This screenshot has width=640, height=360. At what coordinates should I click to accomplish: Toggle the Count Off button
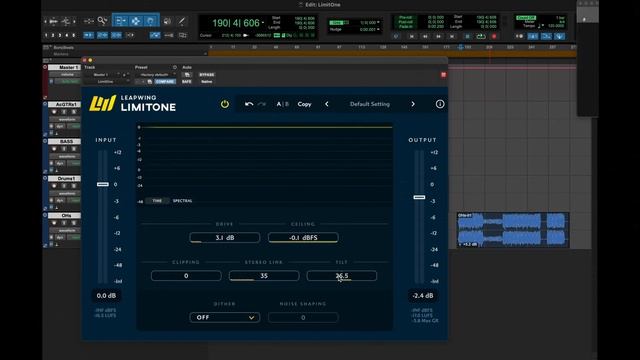click(x=526, y=18)
